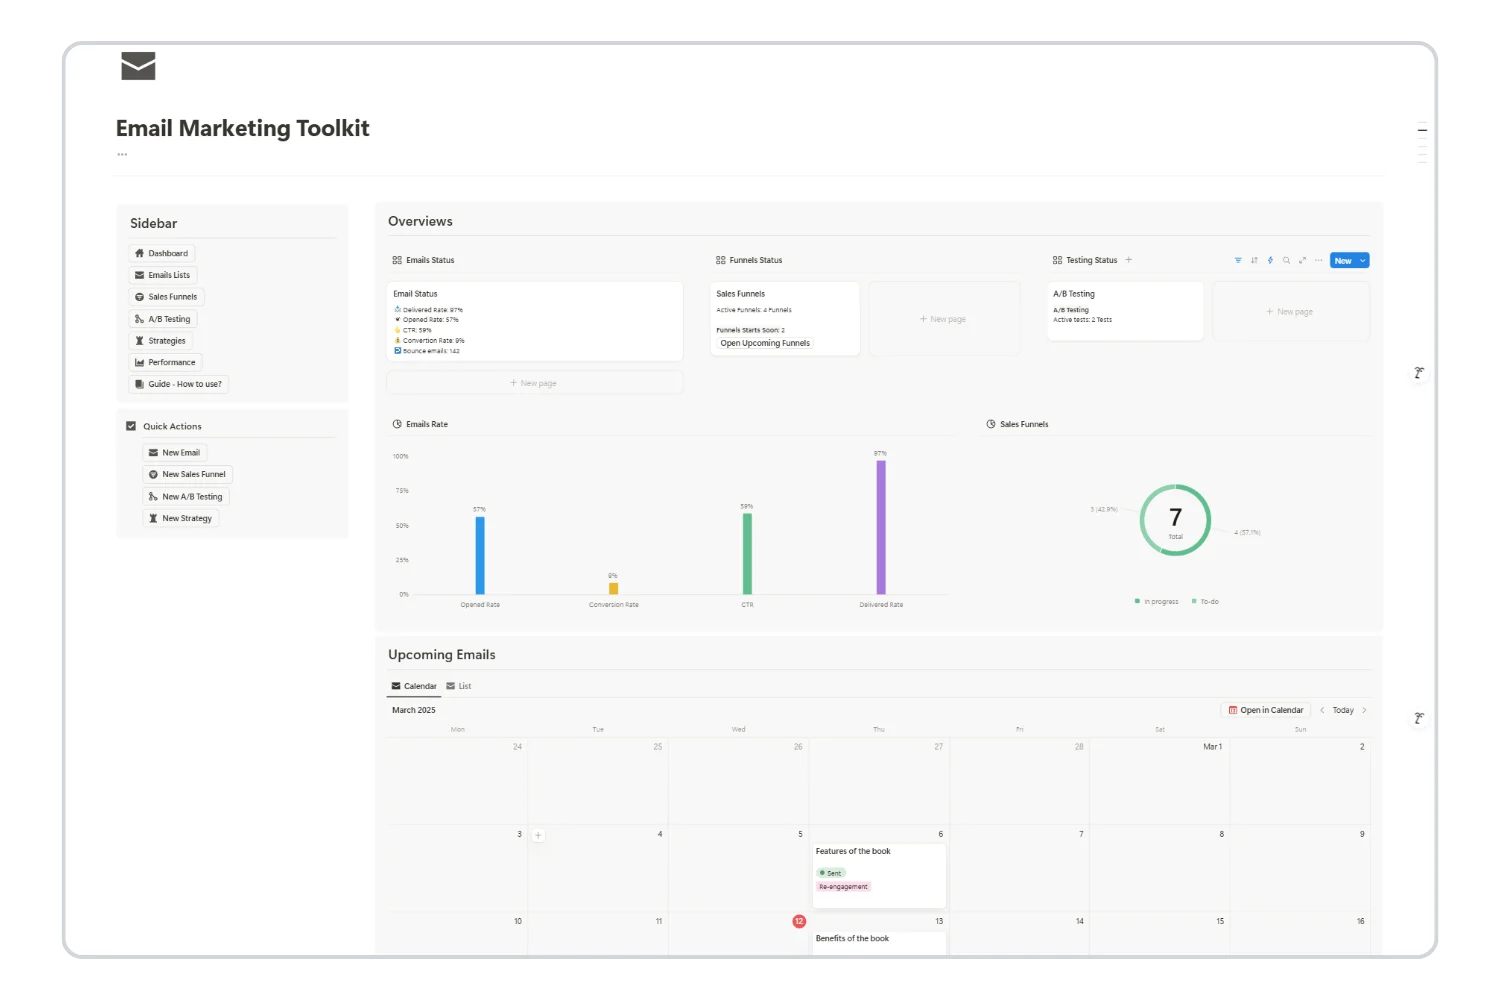Open A/B Testing from the sidebar
The image size is (1500, 1000).
[163, 318]
